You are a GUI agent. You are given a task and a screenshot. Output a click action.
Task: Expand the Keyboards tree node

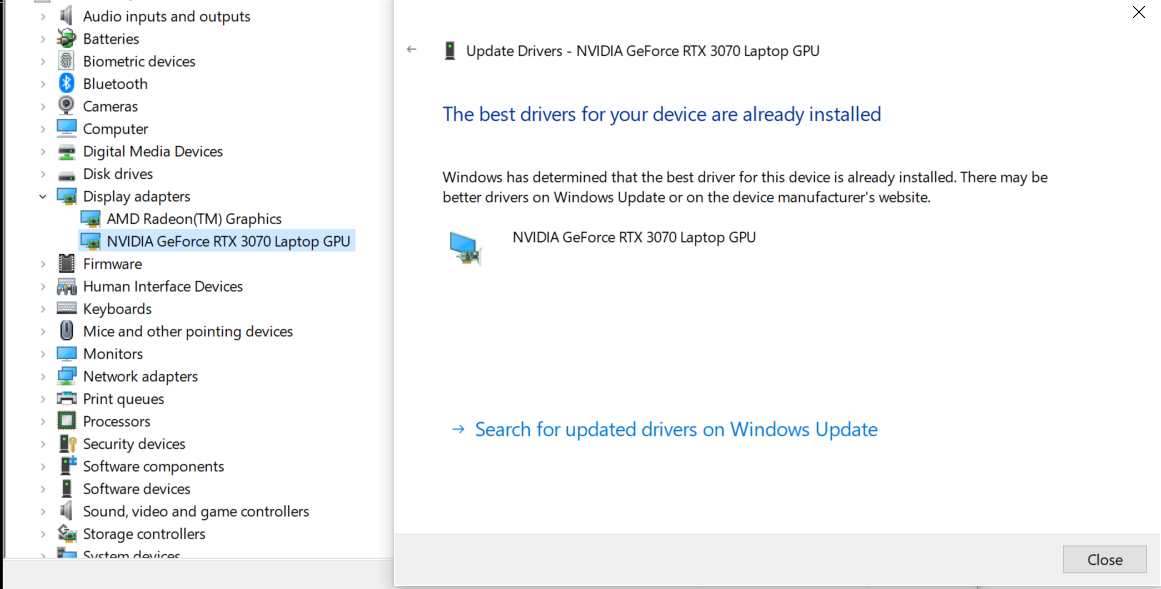43,309
